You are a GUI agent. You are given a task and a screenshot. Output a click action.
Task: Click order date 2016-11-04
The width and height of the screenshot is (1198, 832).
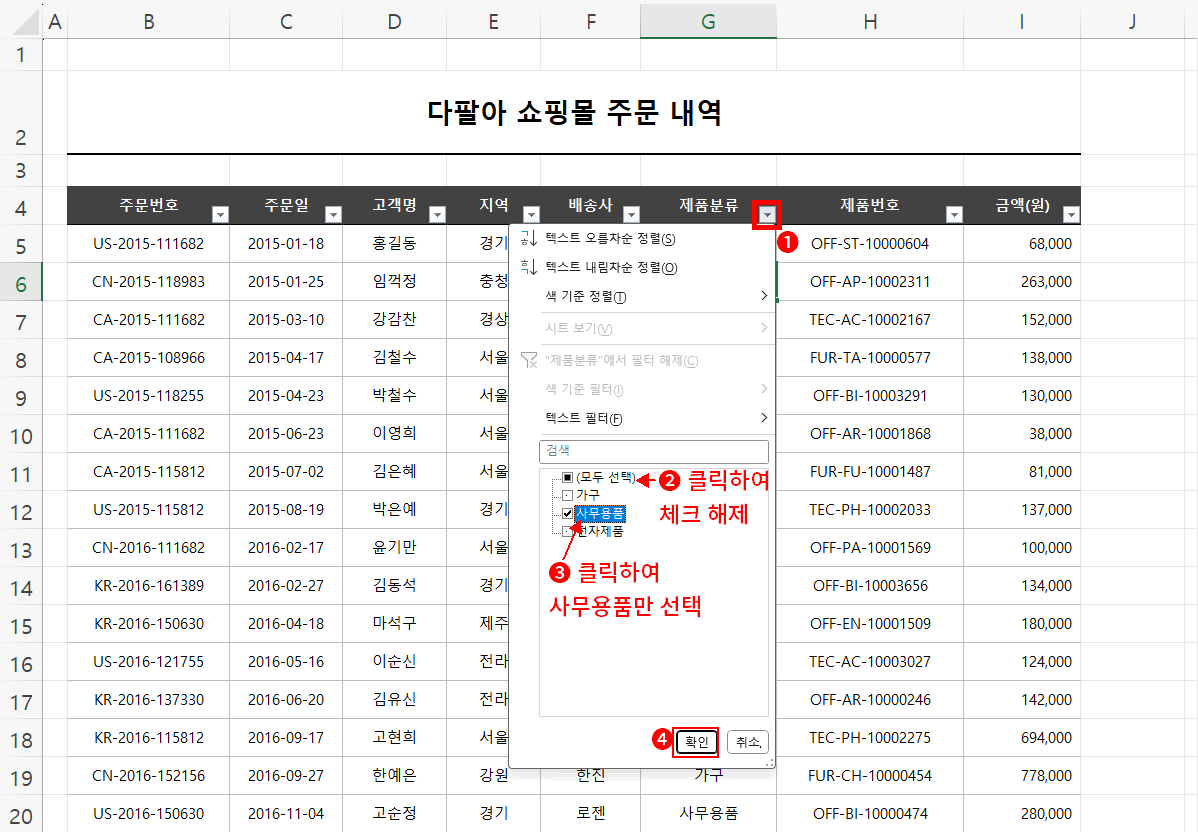point(286,814)
